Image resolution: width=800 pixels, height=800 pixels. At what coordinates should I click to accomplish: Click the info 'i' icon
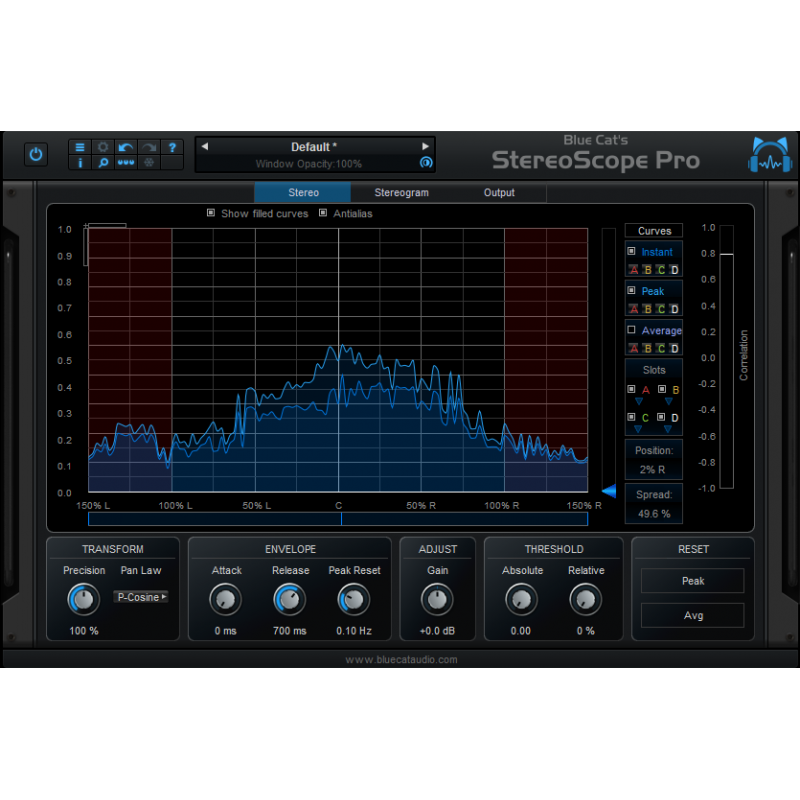tap(80, 162)
